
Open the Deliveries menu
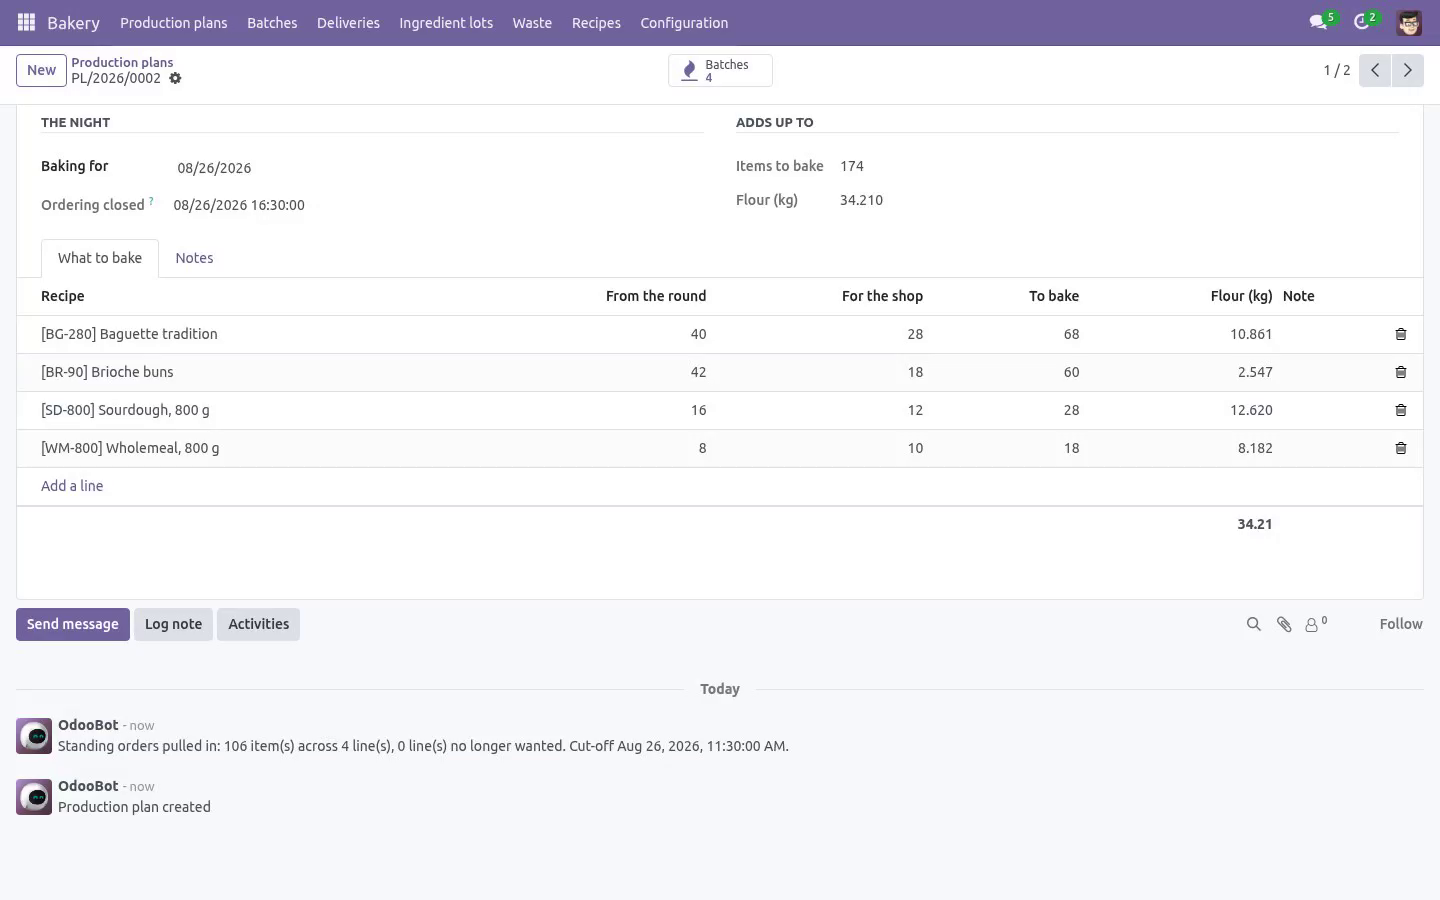(x=348, y=22)
